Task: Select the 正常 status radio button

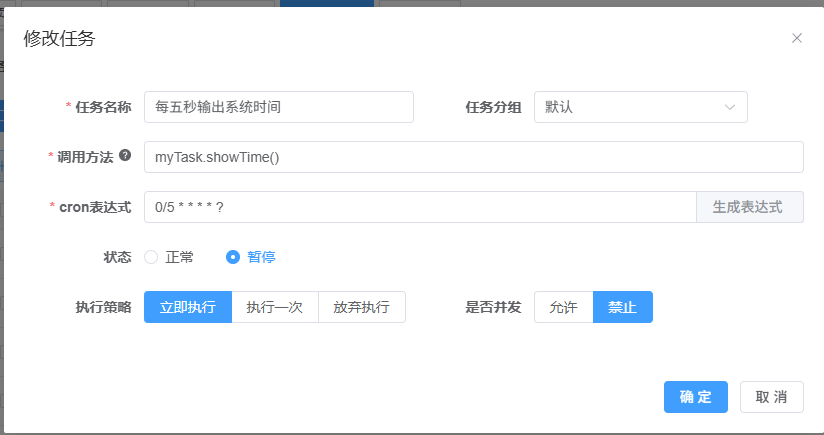Action: (152, 257)
